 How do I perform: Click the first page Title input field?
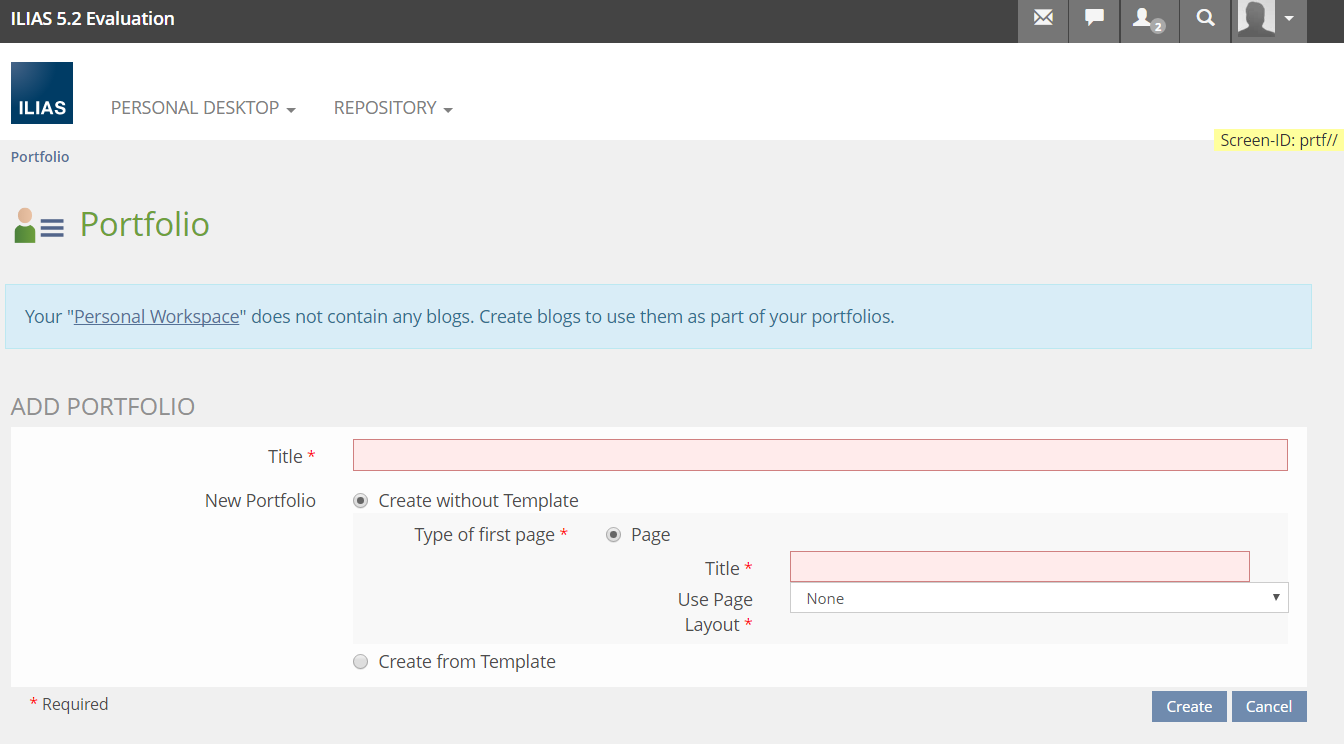coord(1019,567)
